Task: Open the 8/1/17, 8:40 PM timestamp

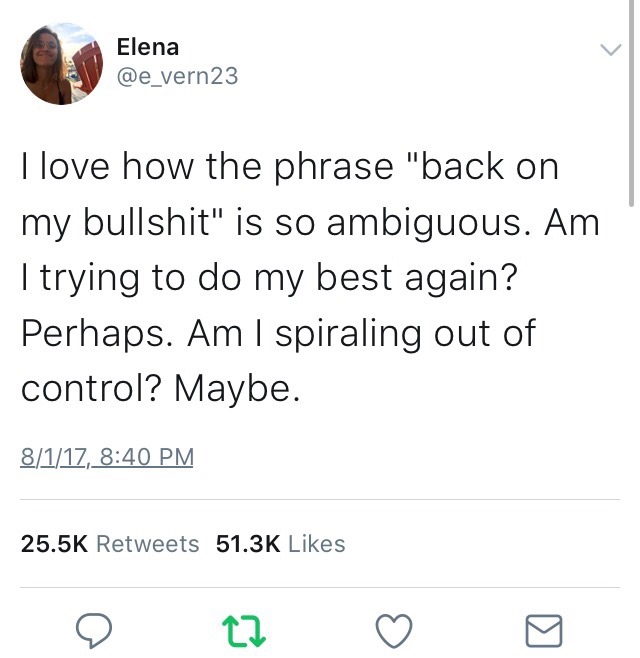Action: click(107, 457)
